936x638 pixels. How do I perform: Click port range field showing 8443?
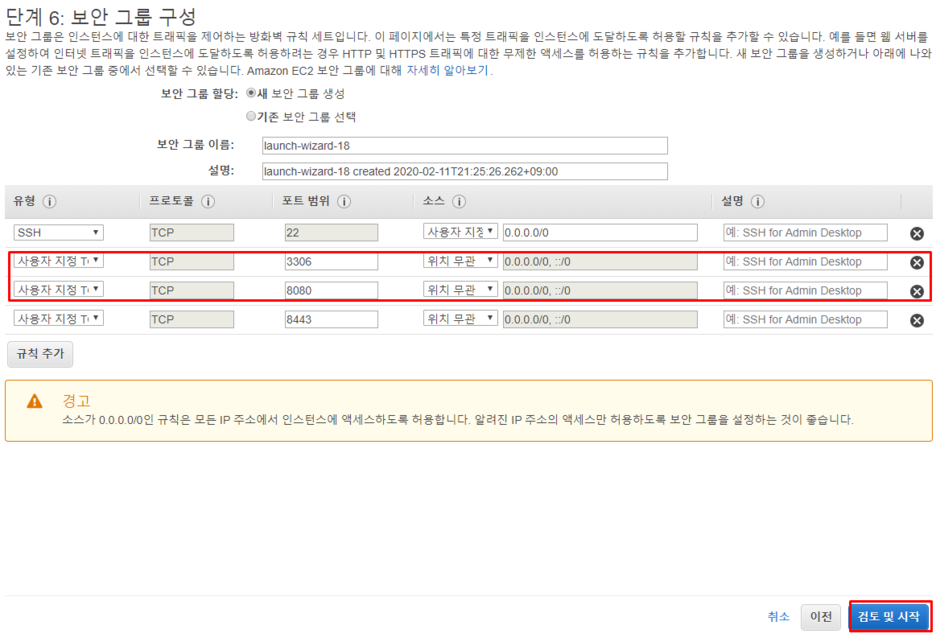pyautogui.click(x=331, y=319)
